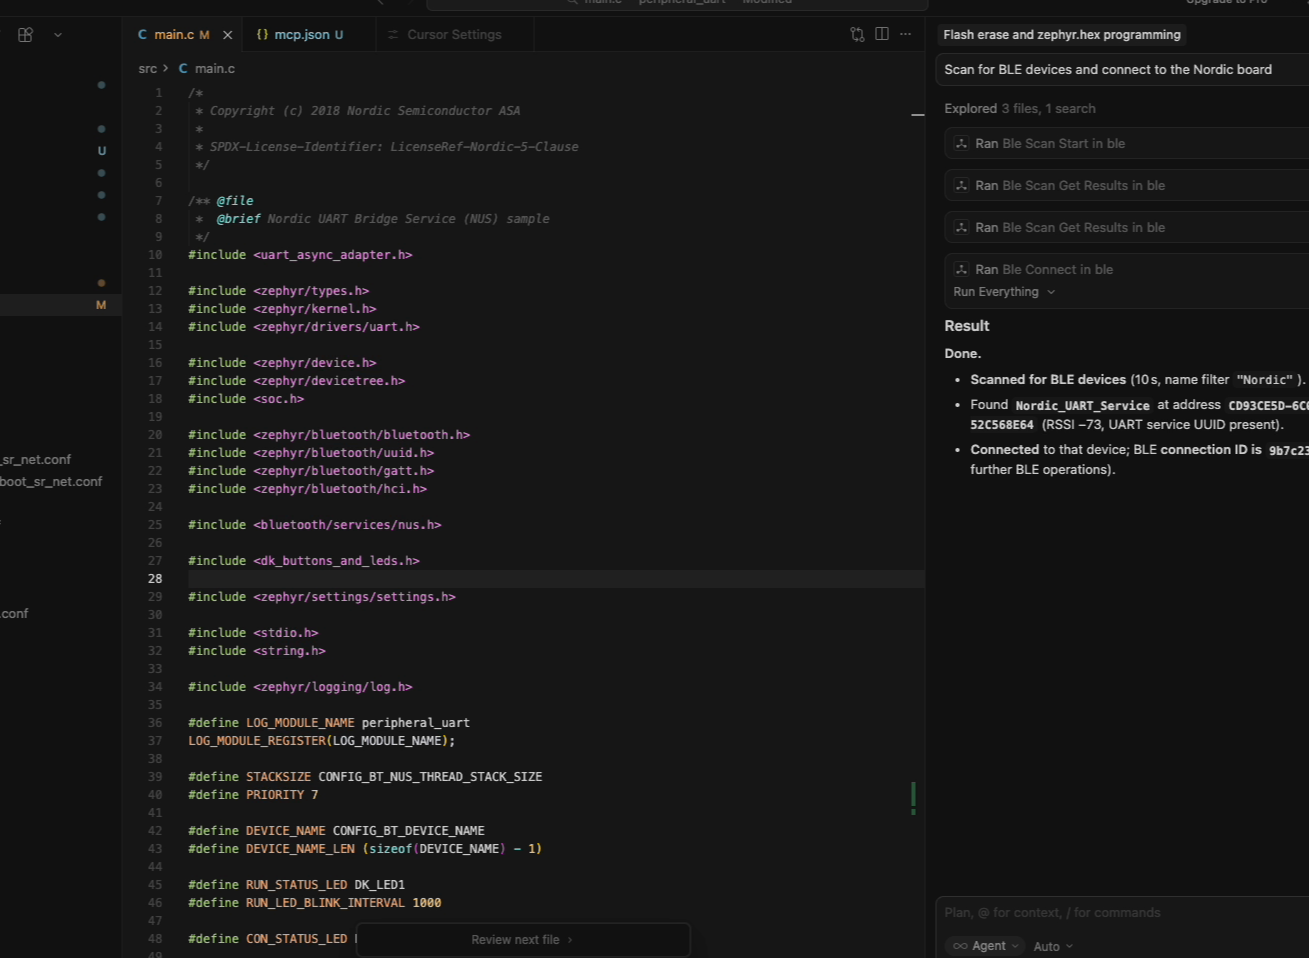Click the sliders icon on Cursor Settings tab
Image resolution: width=1309 pixels, height=958 pixels.
(x=392, y=35)
